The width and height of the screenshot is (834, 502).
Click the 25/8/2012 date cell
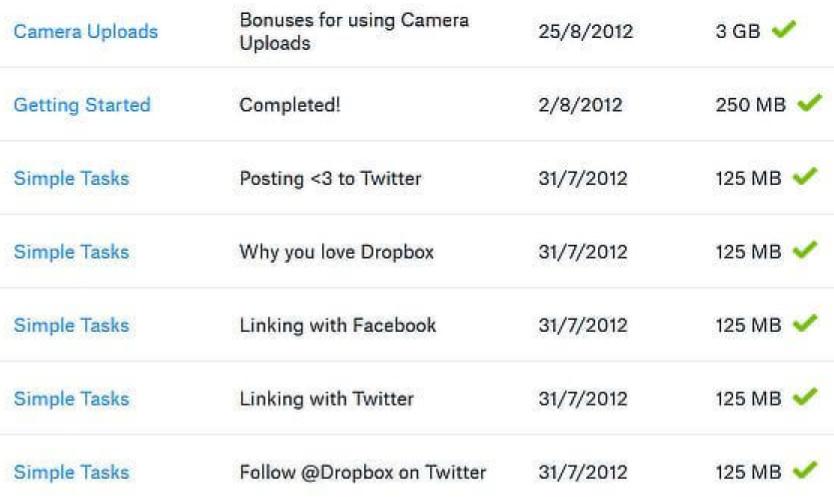click(586, 31)
